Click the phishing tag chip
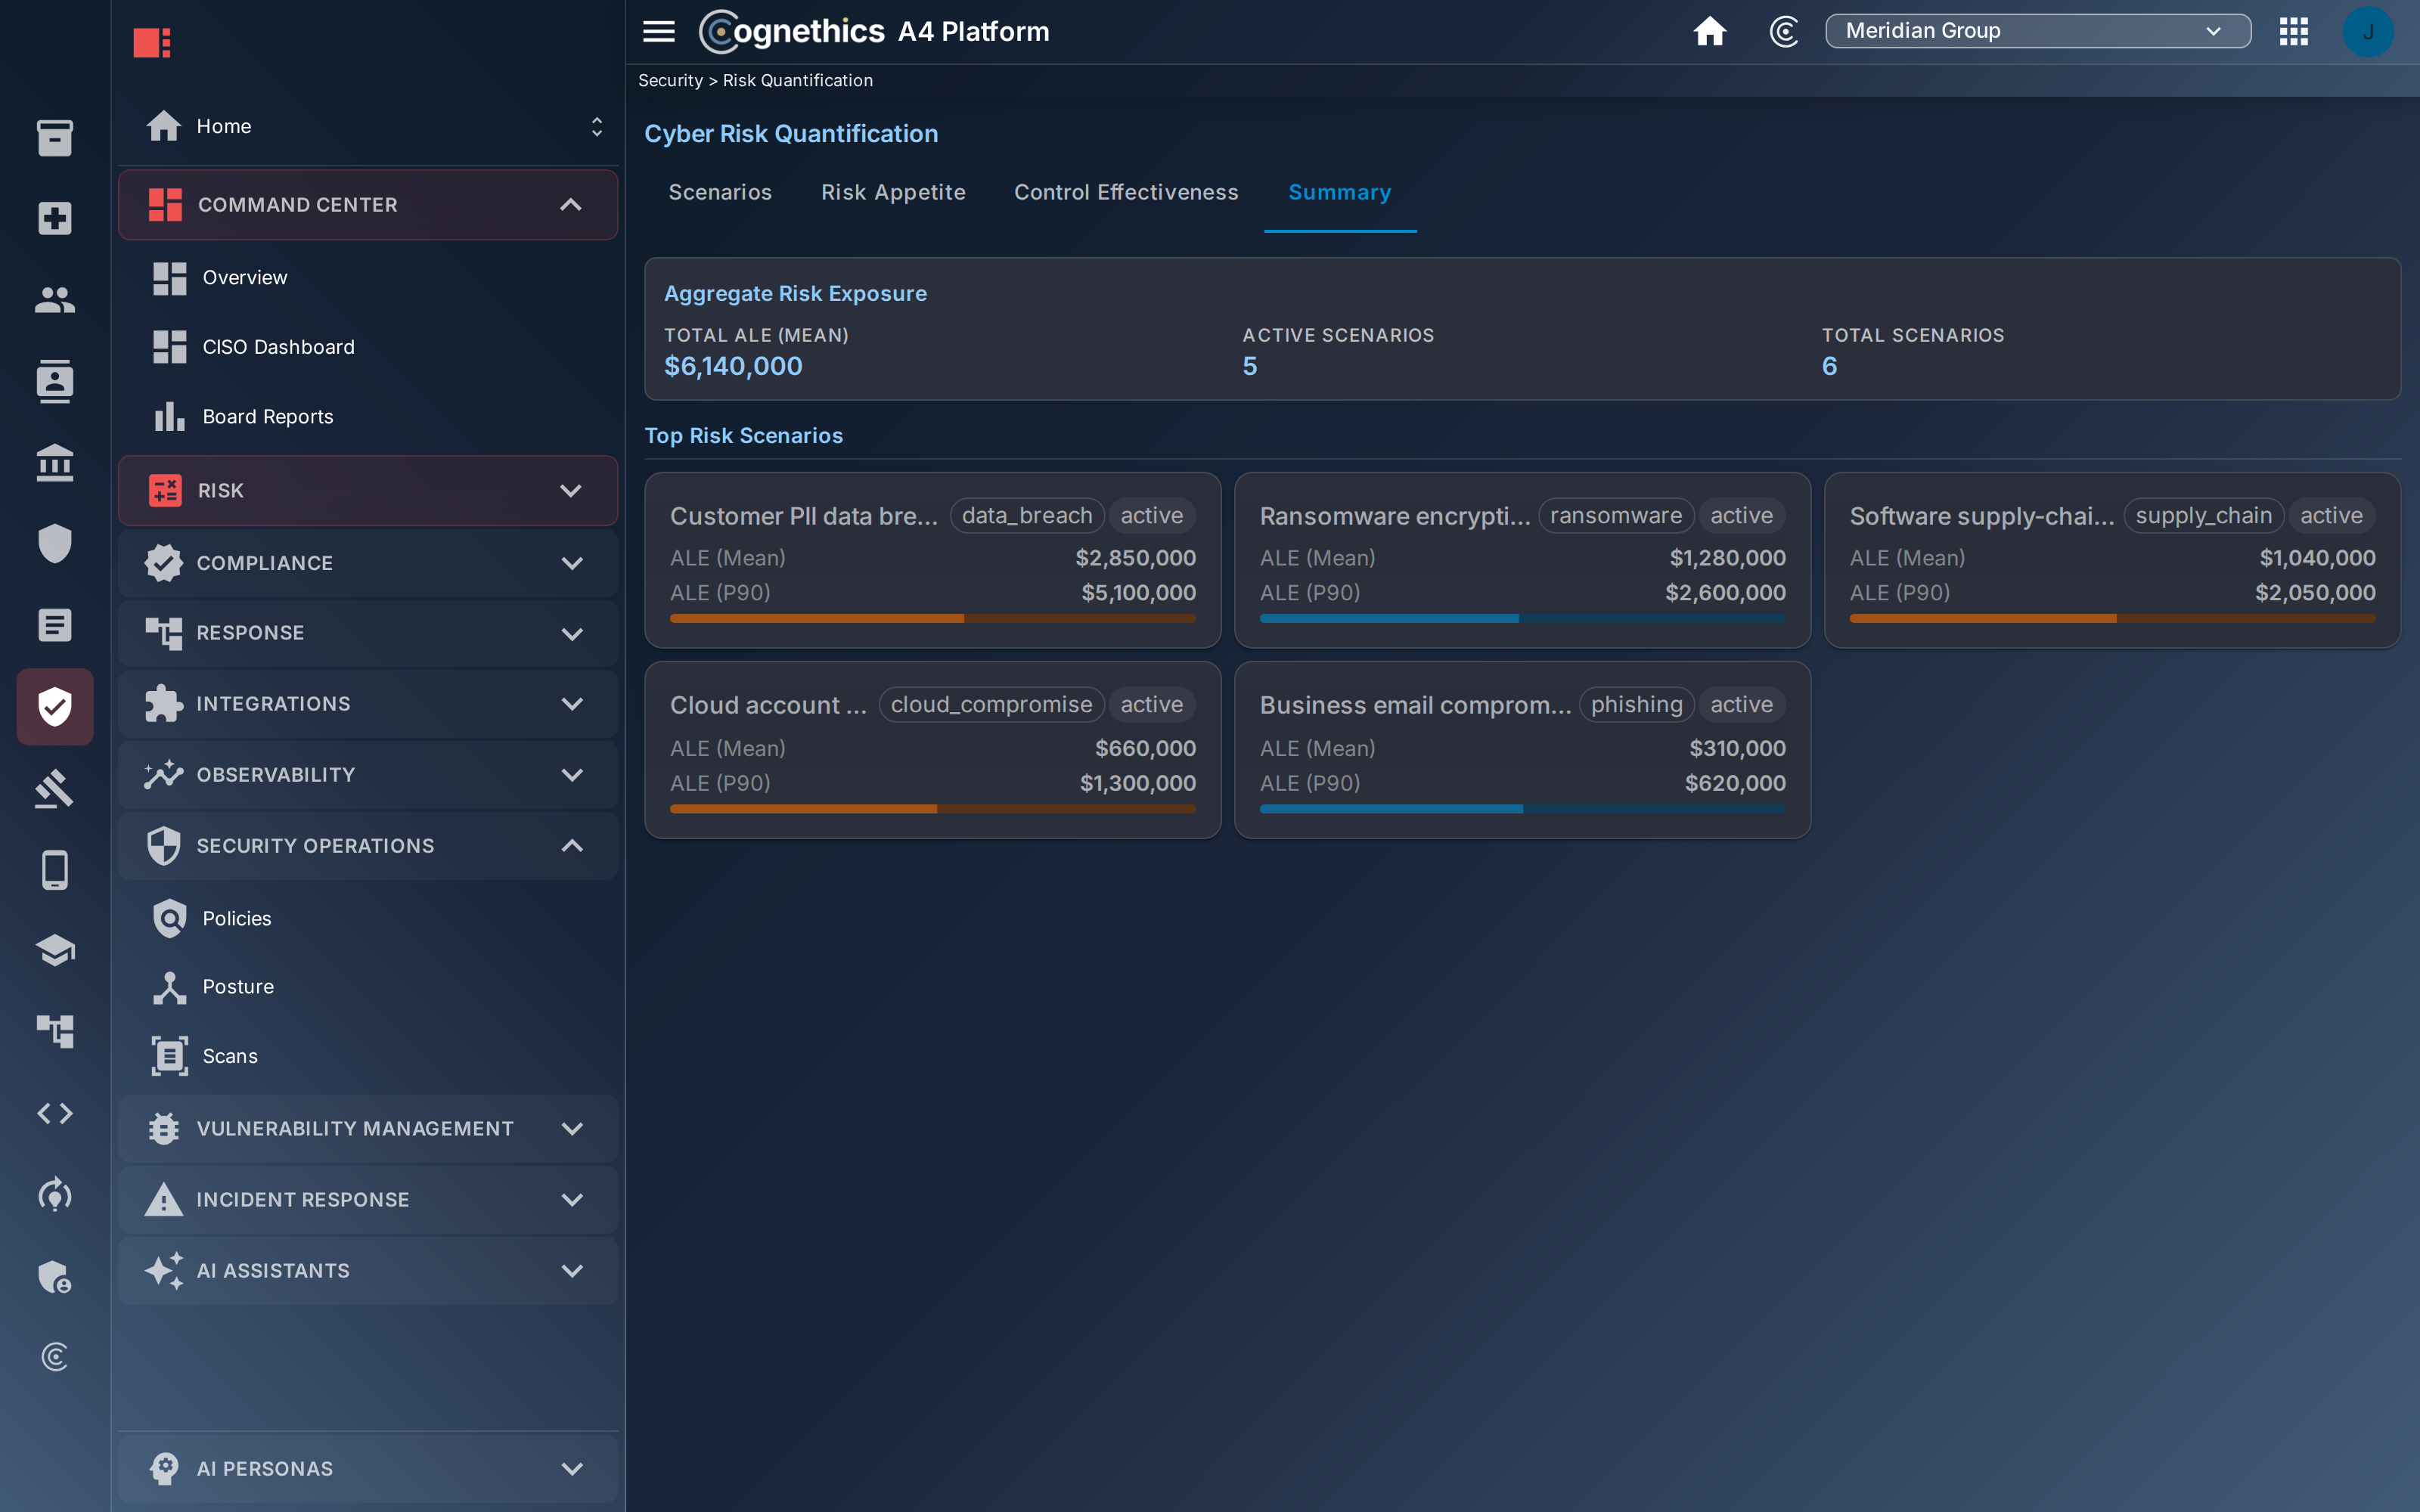Image resolution: width=2420 pixels, height=1512 pixels. 1636,705
